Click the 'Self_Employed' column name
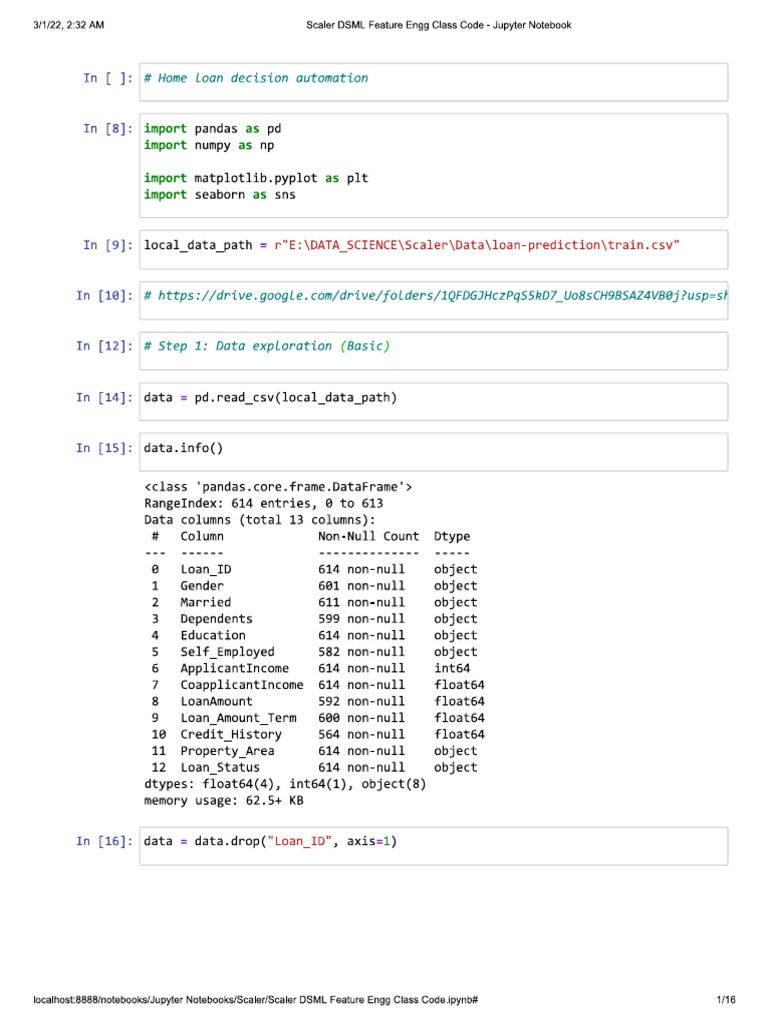768x1024 pixels. (x=227, y=652)
